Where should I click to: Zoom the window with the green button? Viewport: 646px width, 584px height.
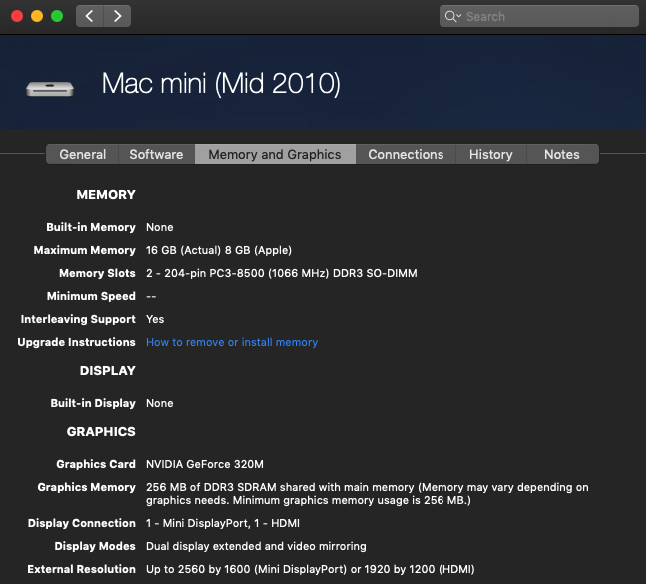pos(57,16)
